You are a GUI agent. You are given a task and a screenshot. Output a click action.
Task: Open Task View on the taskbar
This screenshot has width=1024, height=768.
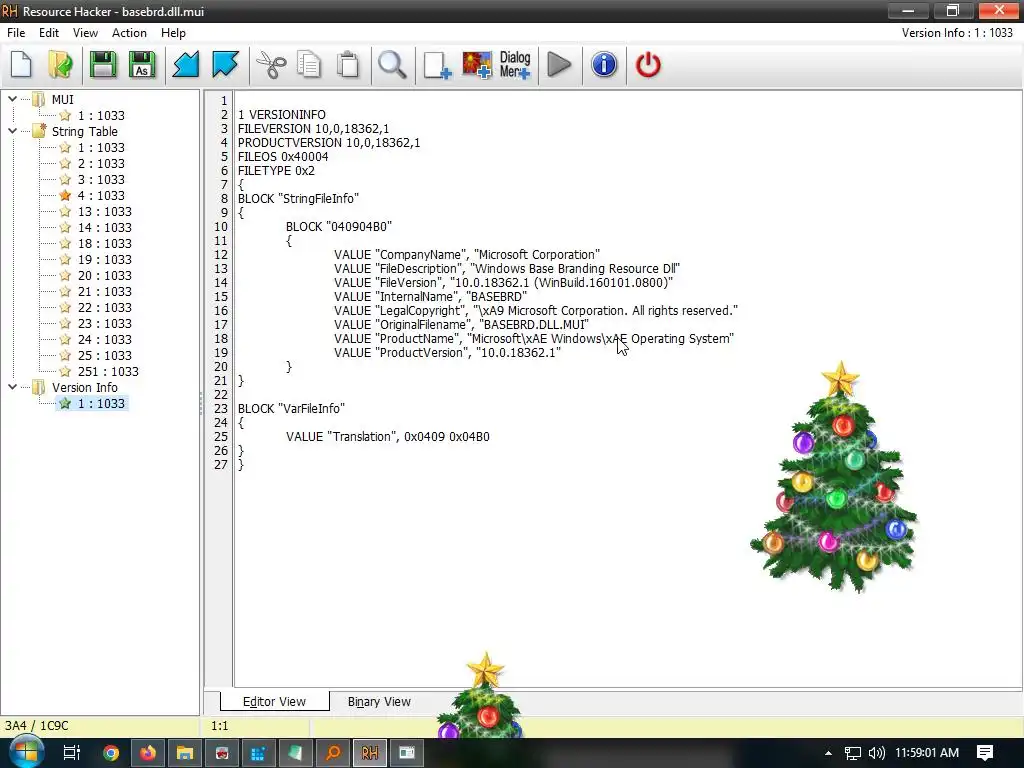pos(71,753)
